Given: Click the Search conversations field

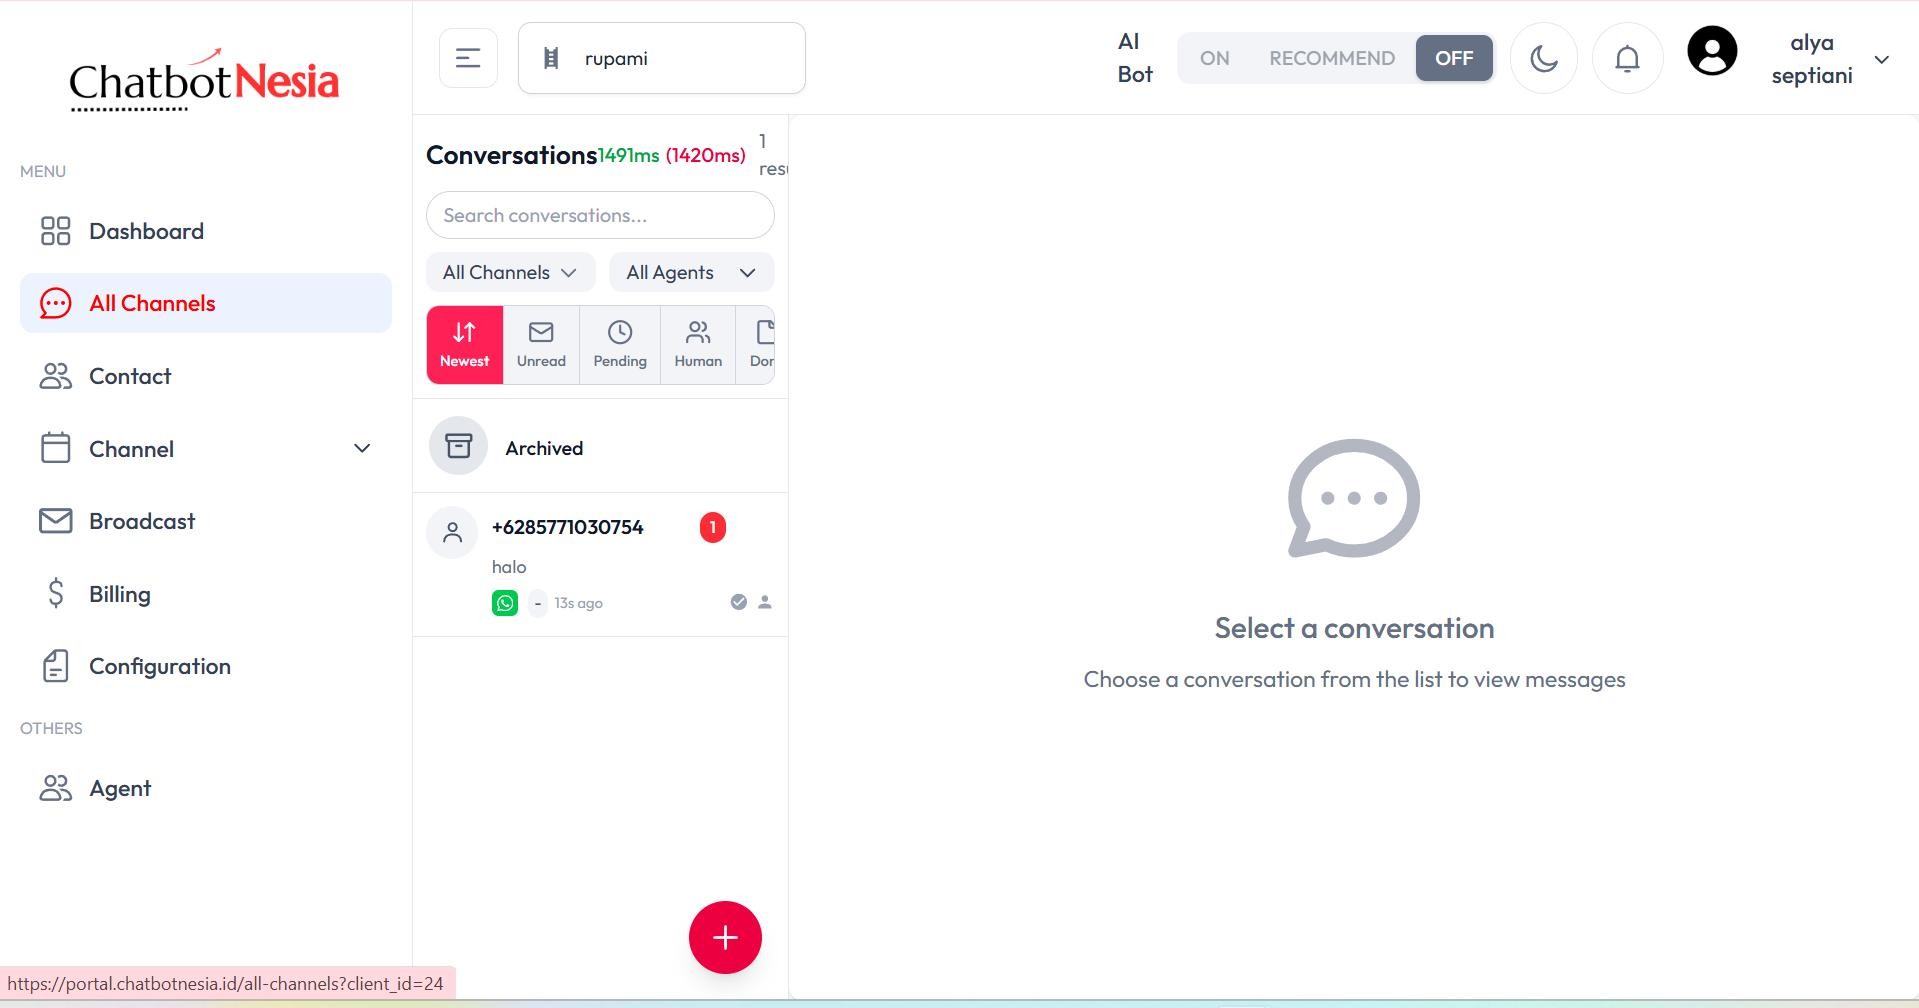Looking at the screenshot, I should (600, 215).
